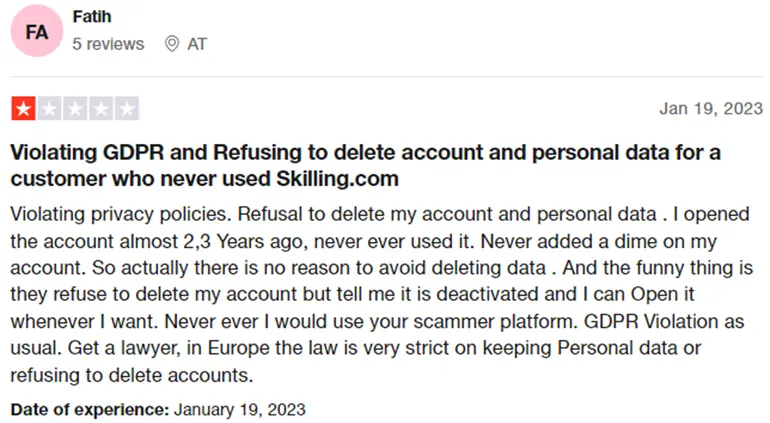Click the review text starting 'Violating privacy policies'
The height and width of the screenshot is (423, 770).
click(382, 295)
